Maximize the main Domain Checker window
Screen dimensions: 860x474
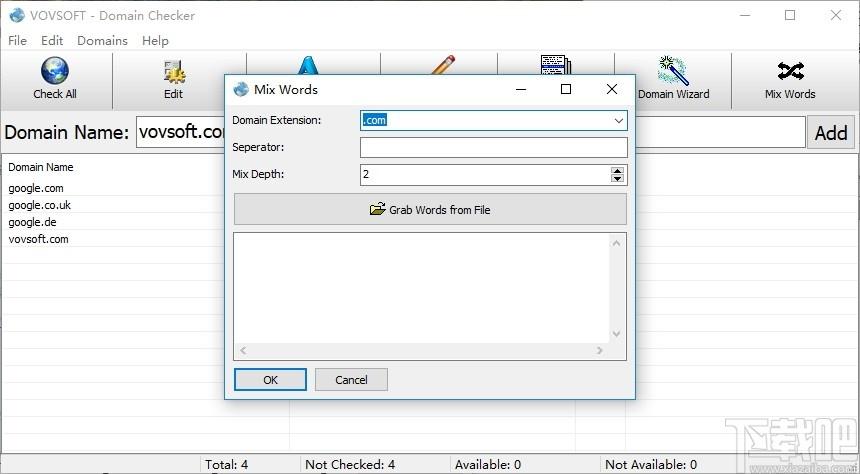point(790,15)
